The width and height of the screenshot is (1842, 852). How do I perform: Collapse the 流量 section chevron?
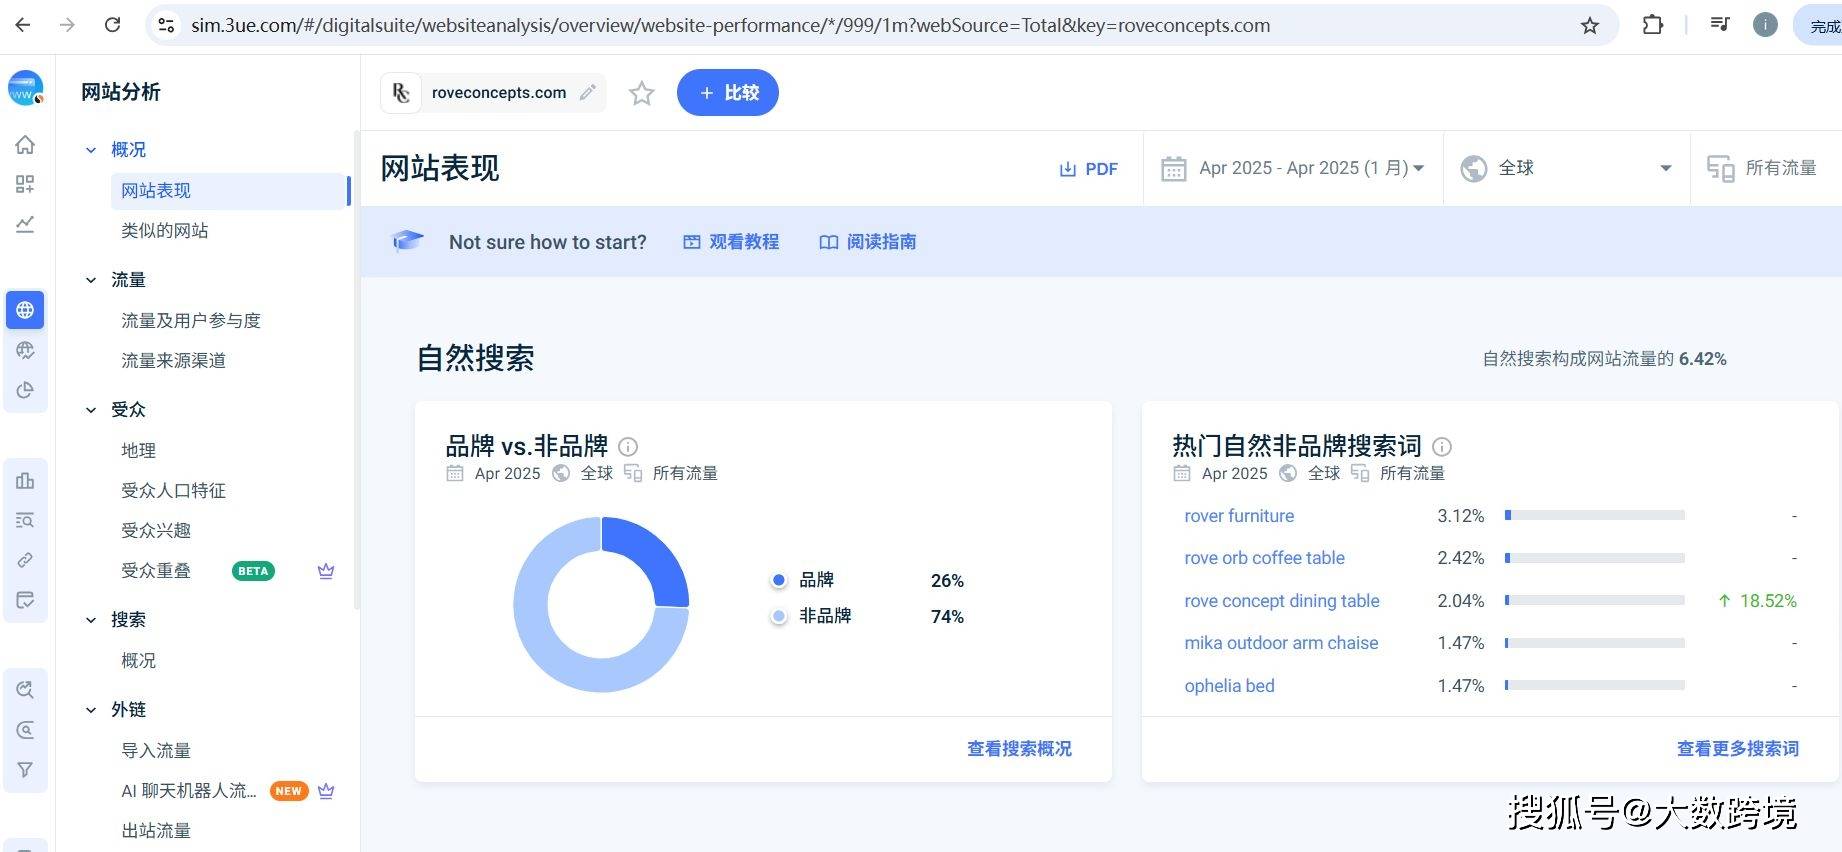91,280
